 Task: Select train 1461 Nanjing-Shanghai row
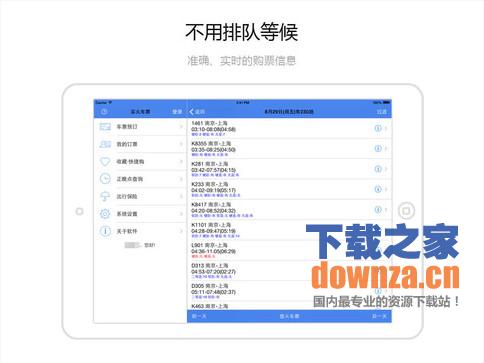point(289,128)
